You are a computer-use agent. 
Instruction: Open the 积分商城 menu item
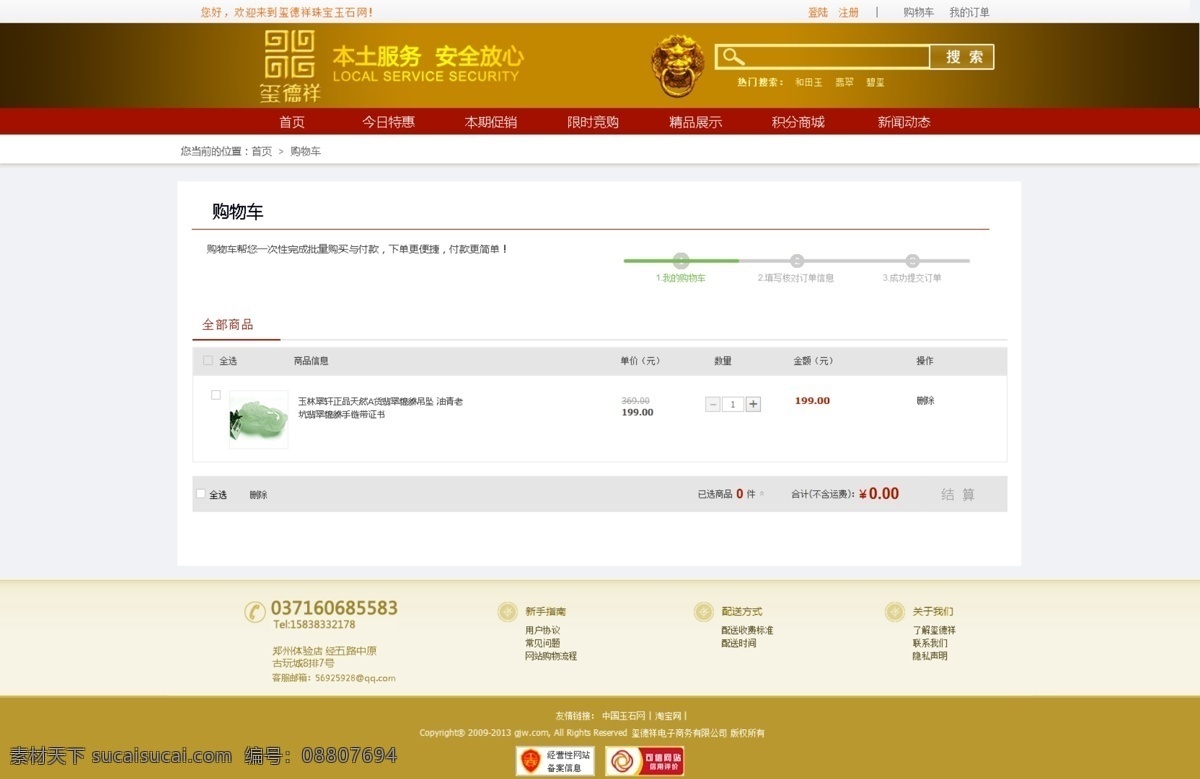[x=798, y=122]
